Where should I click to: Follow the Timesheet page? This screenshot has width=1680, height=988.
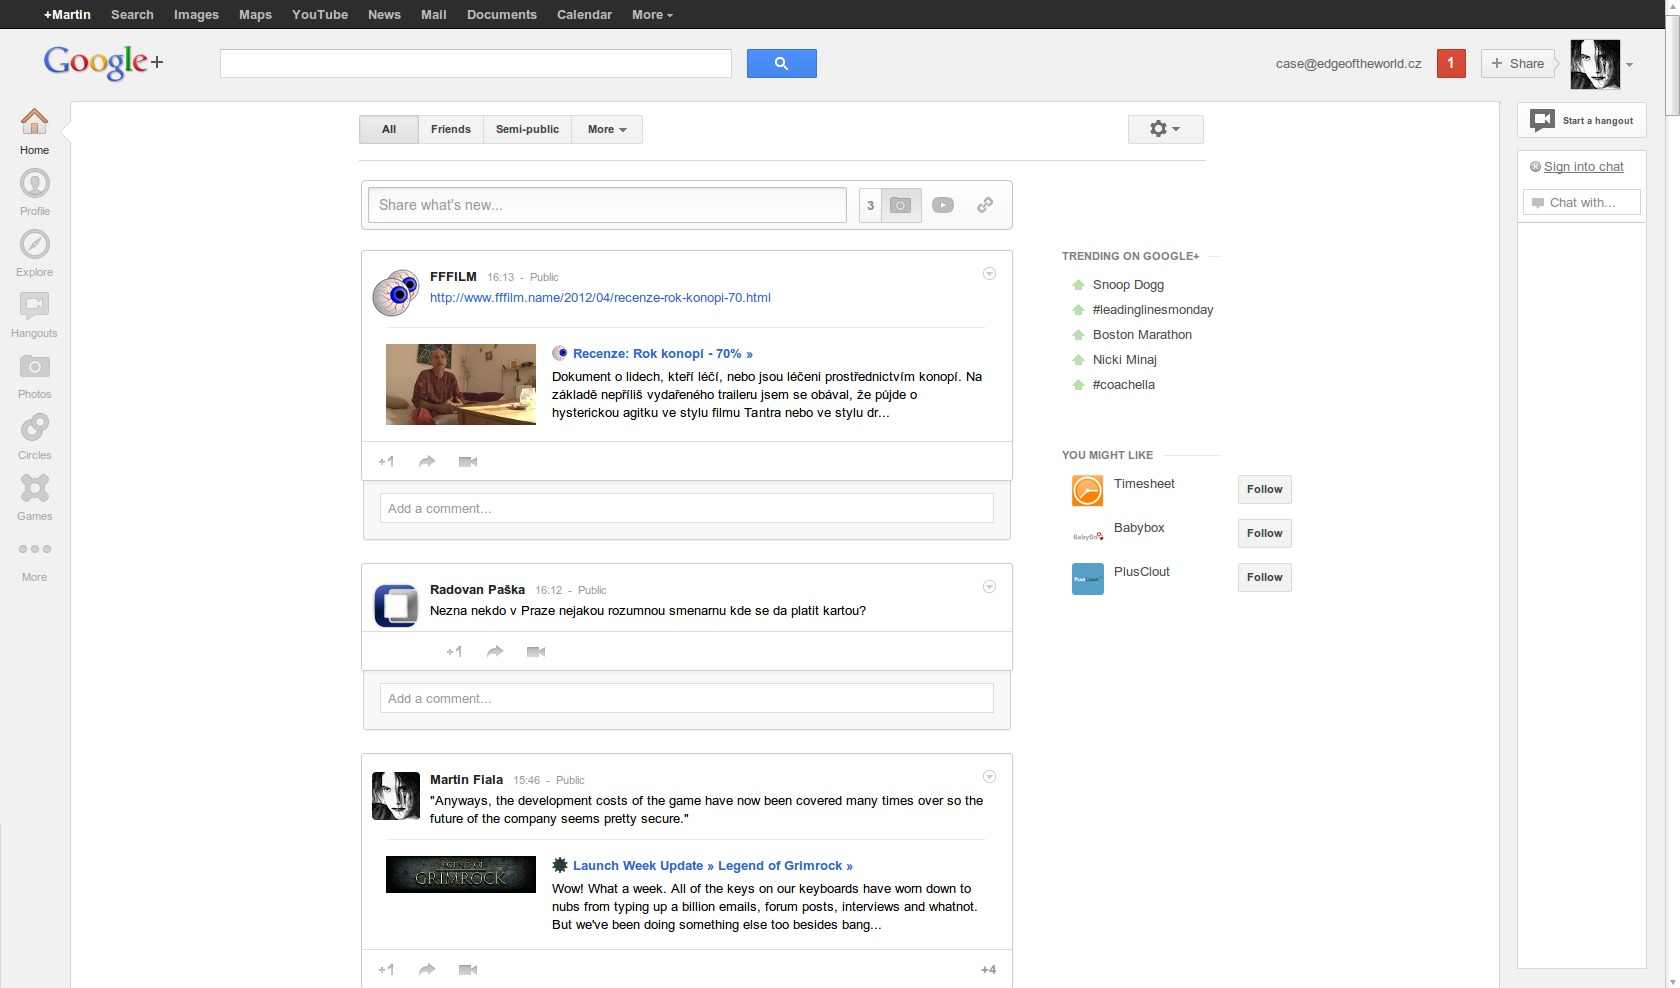[x=1264, y=489]
